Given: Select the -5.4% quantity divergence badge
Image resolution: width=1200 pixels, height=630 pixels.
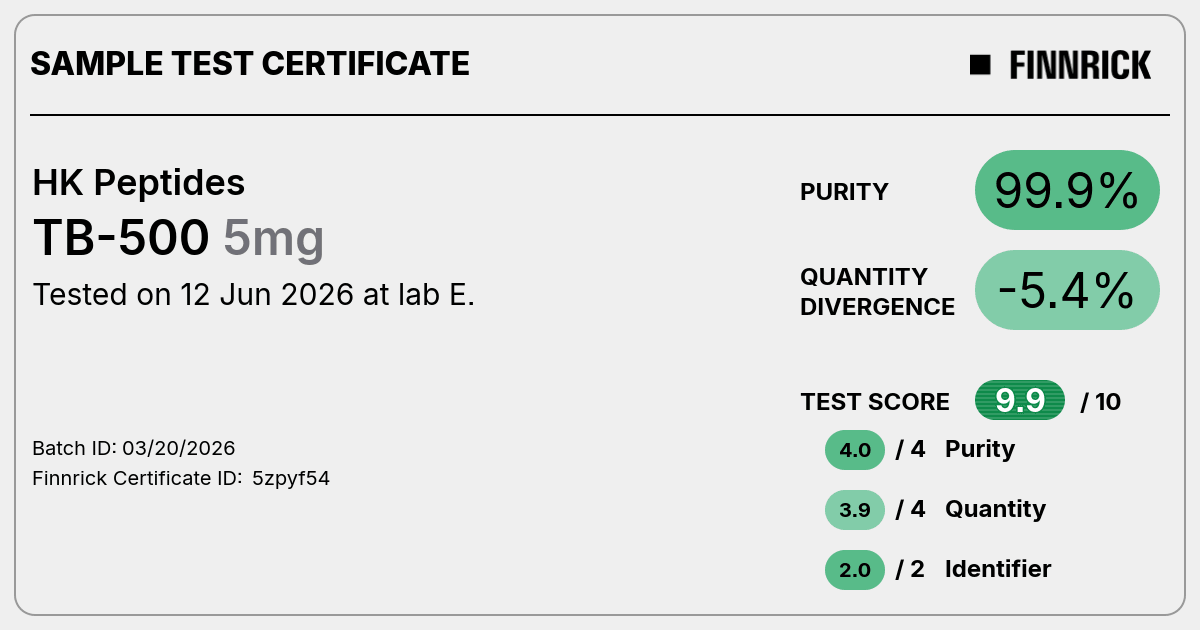Looking at the screenshot, I should click(x=1067, y=290).
